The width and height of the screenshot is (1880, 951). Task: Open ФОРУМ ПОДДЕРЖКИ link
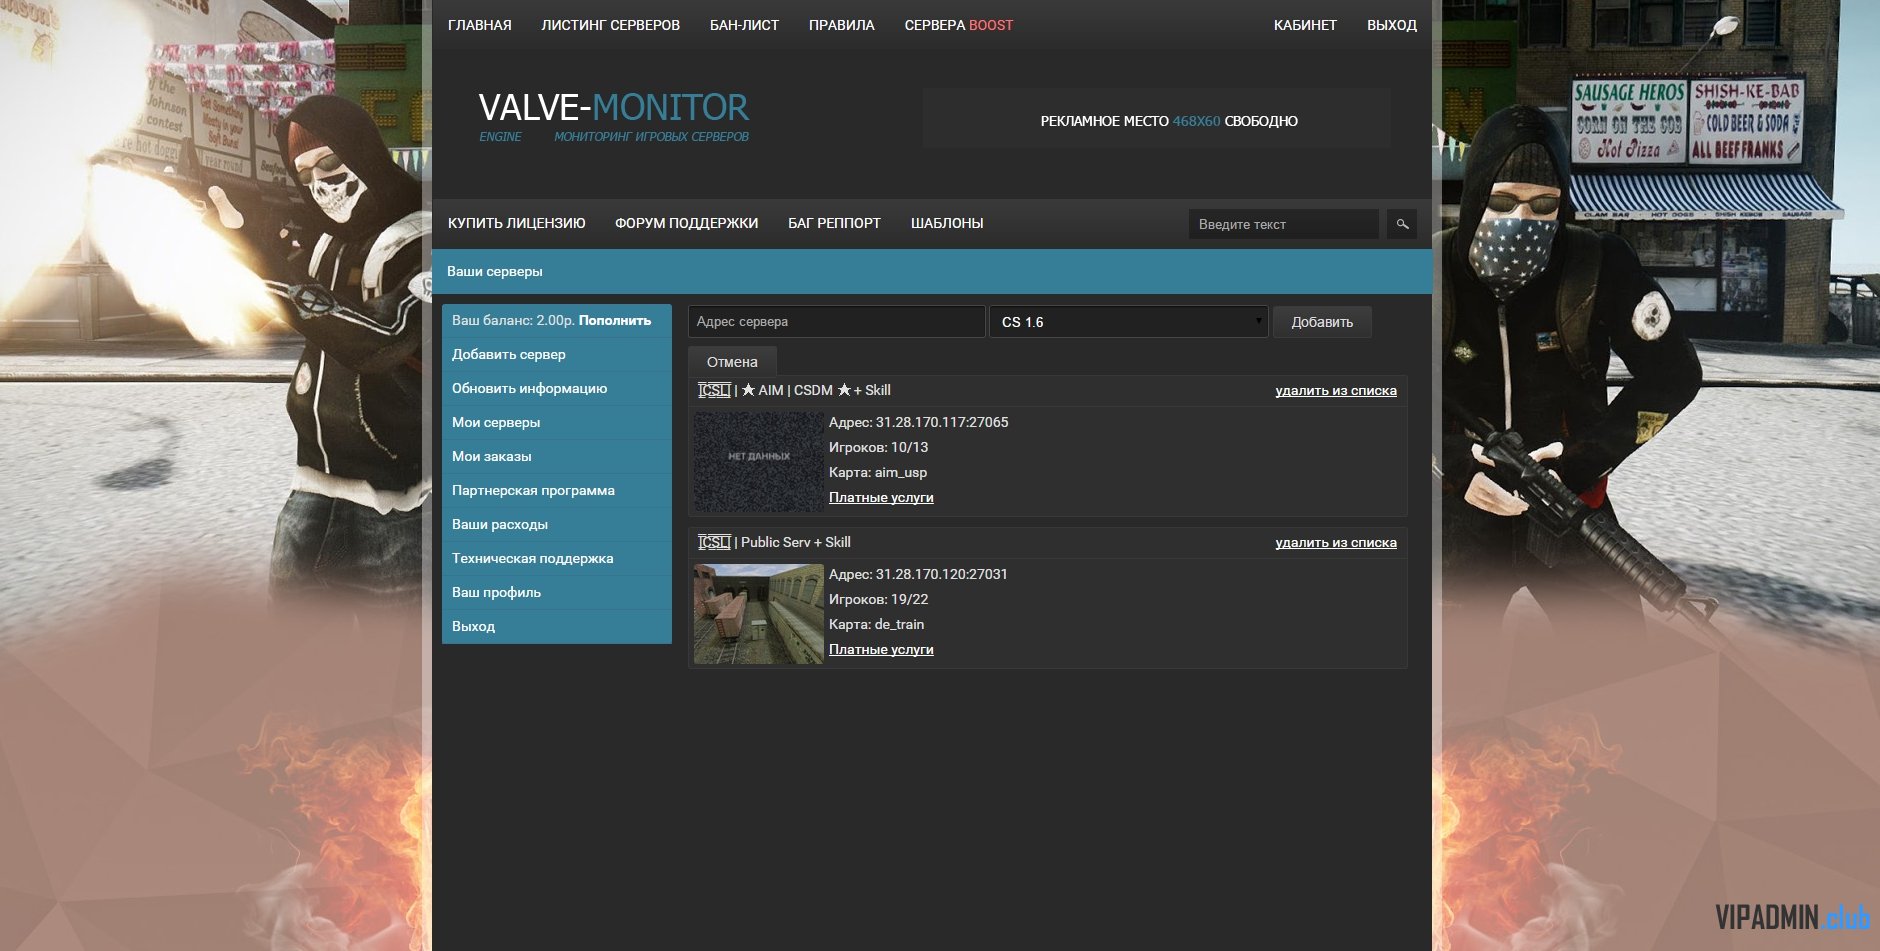pyautogui.click(x=686, y=223)
